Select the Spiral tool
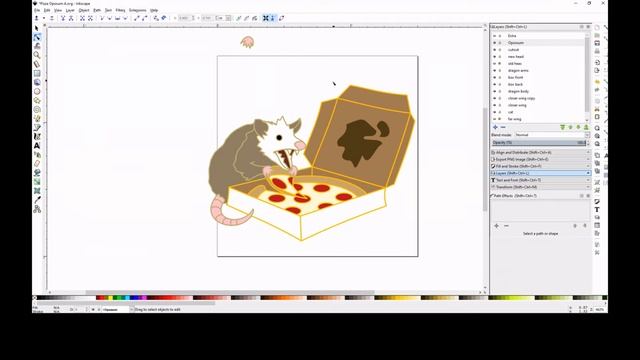The width and height of the screenshot is (640, 360). click(x=37, y=109)
